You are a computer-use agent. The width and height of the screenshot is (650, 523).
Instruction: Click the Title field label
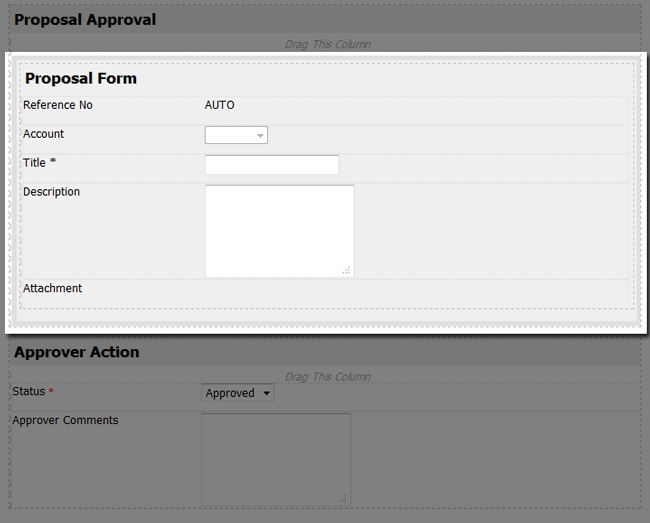(35, 162)
